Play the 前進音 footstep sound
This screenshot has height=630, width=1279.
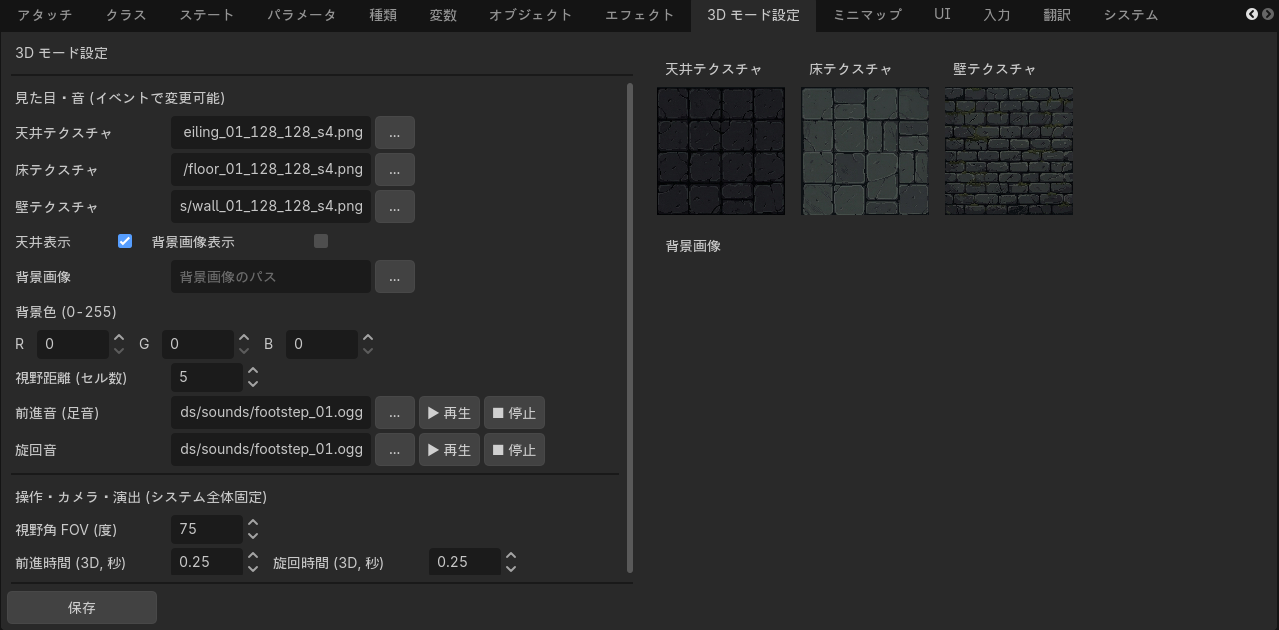tap(449, 412)
